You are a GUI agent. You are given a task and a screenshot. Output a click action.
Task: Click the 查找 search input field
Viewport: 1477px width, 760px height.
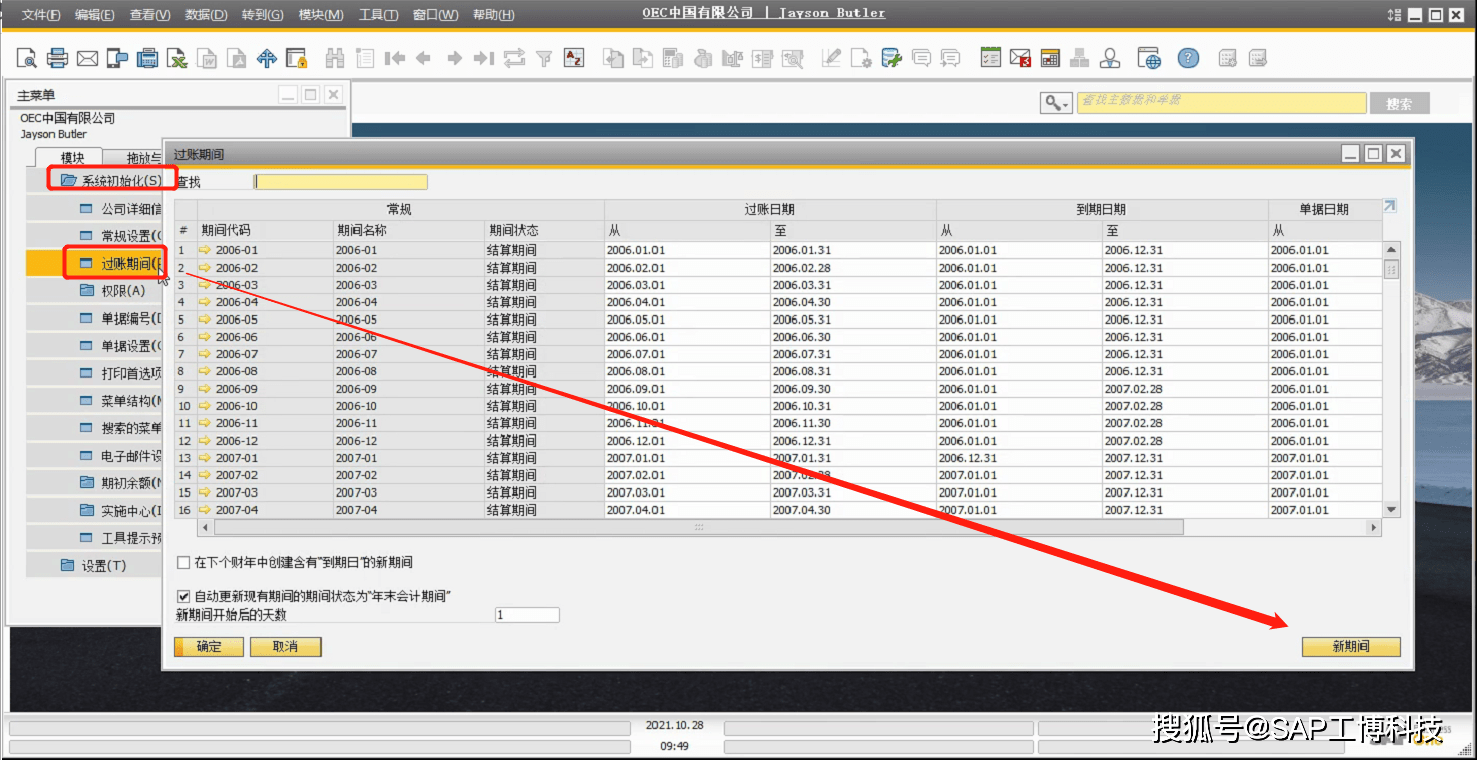(x=340, y=182)
